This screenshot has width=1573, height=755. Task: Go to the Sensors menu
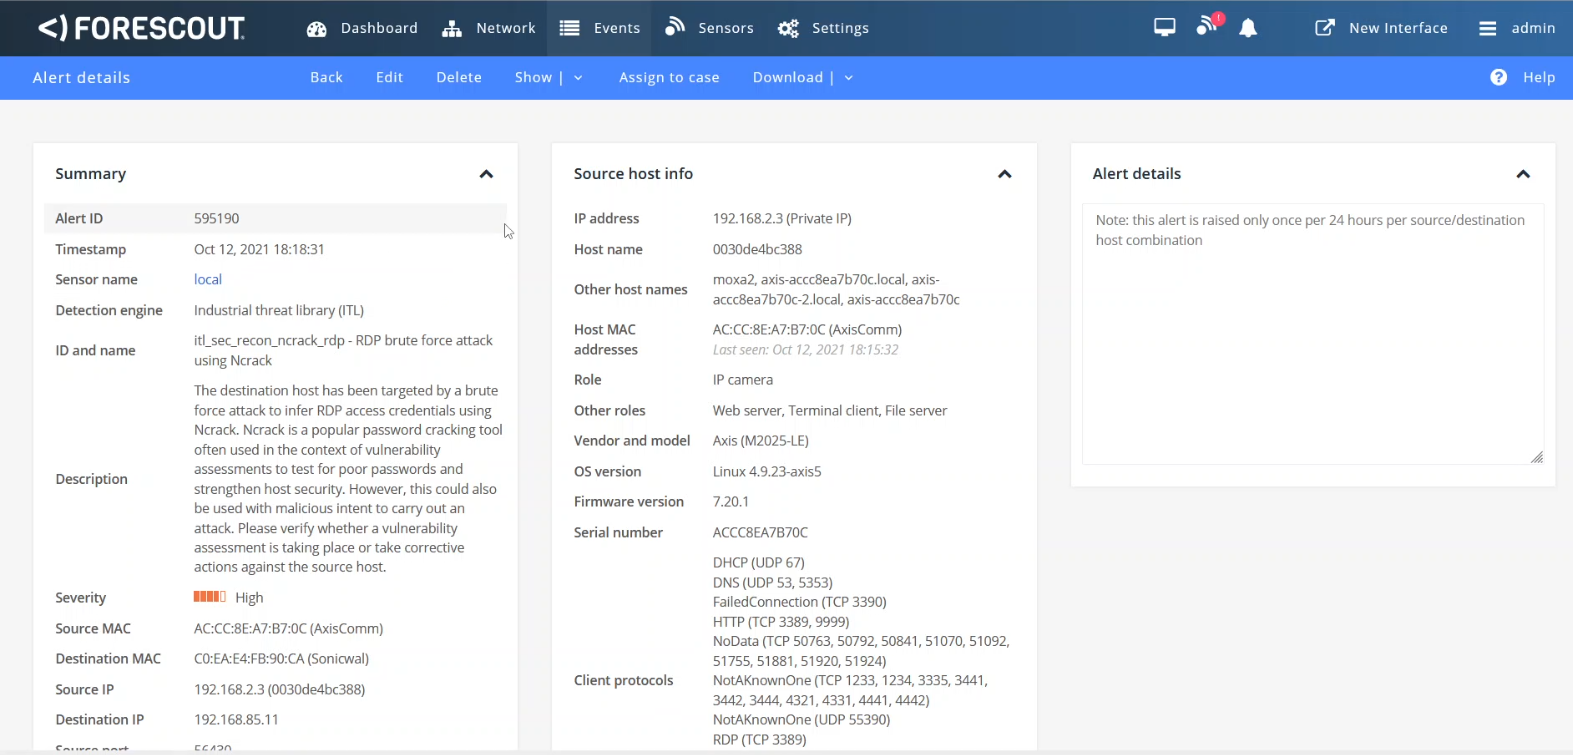click(x=709, y=28)
